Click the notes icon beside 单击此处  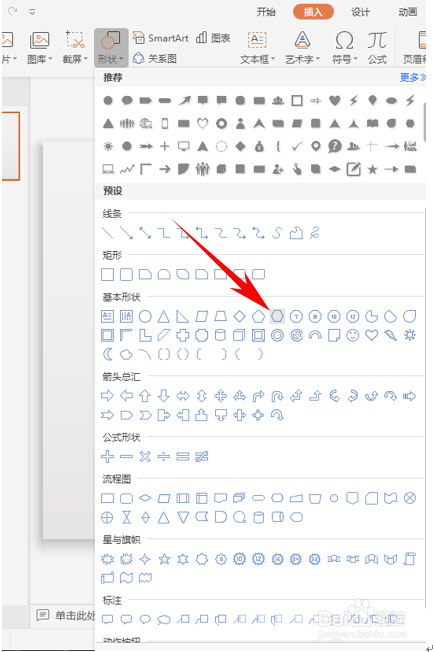pos(42,615)
